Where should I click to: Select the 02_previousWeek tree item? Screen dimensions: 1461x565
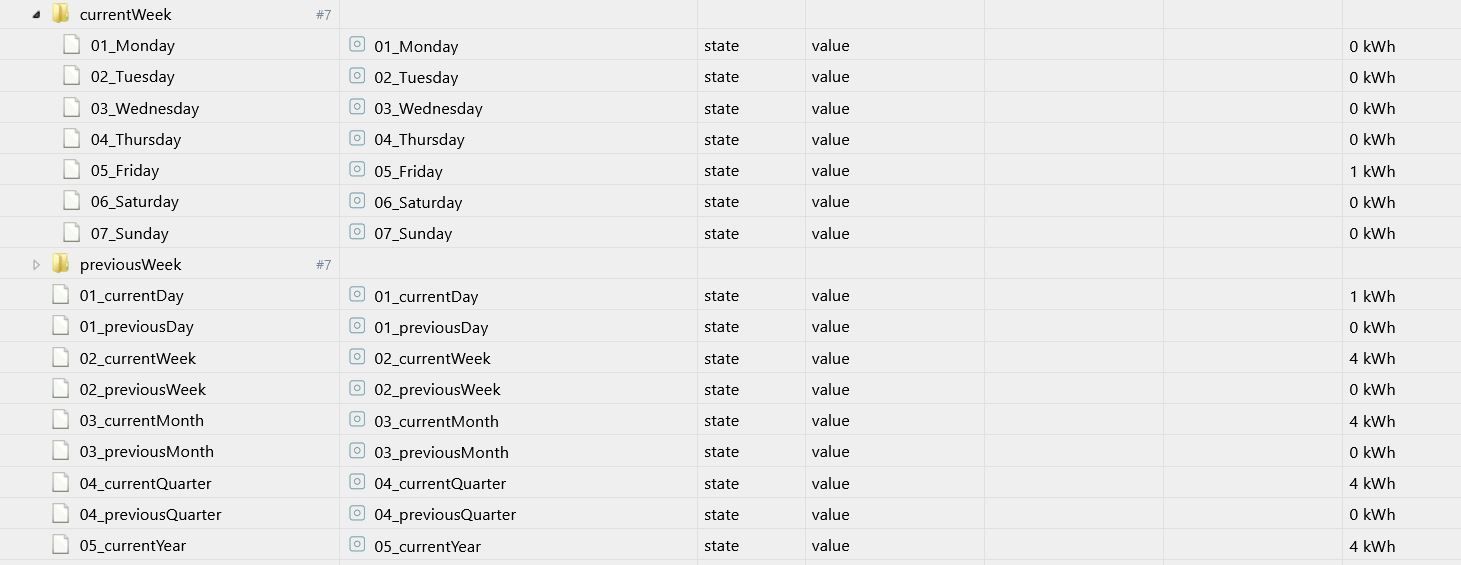pos(143,389)
